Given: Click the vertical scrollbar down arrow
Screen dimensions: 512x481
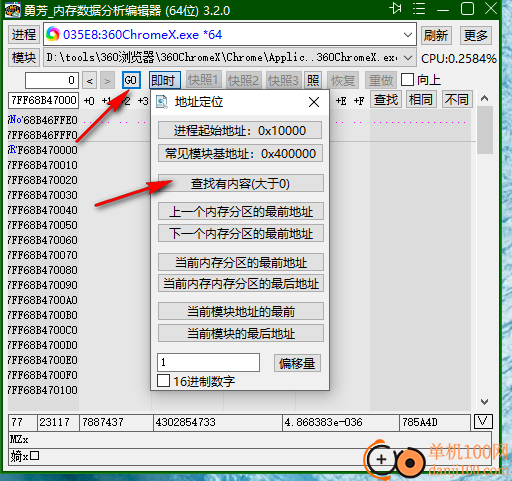Looking at the screenshot, I should 485,402.
